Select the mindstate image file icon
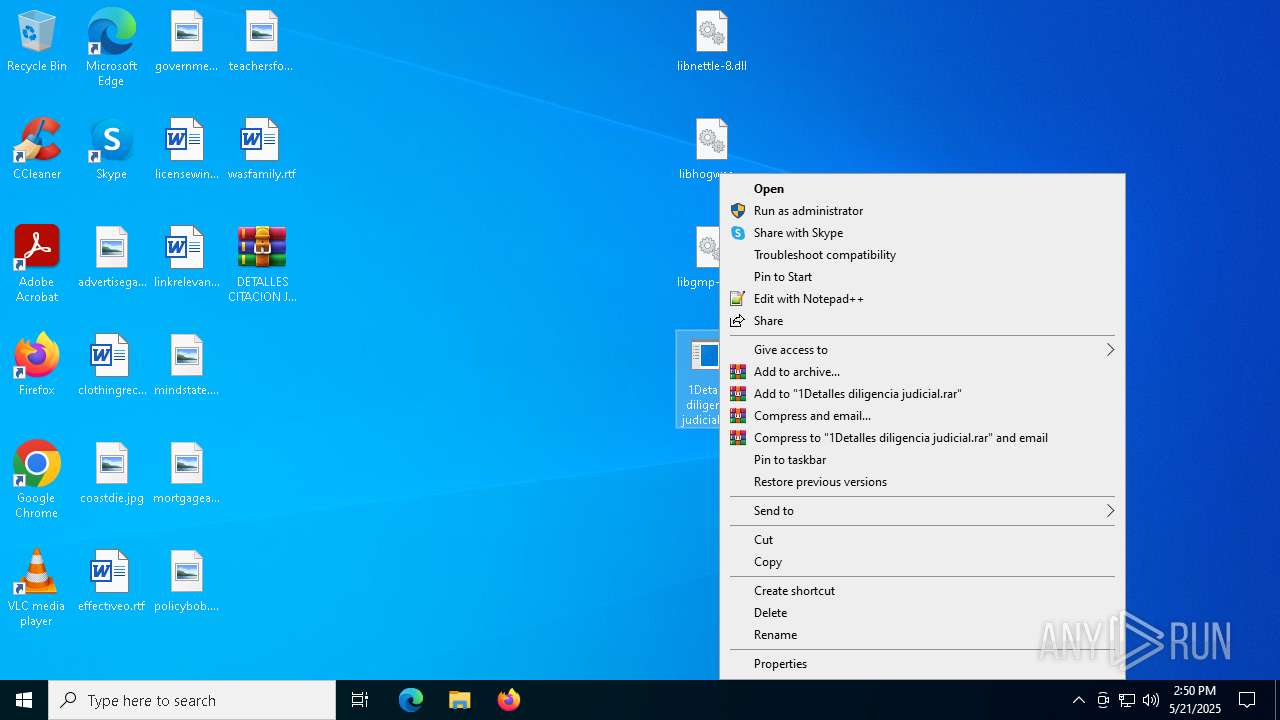 186,365
